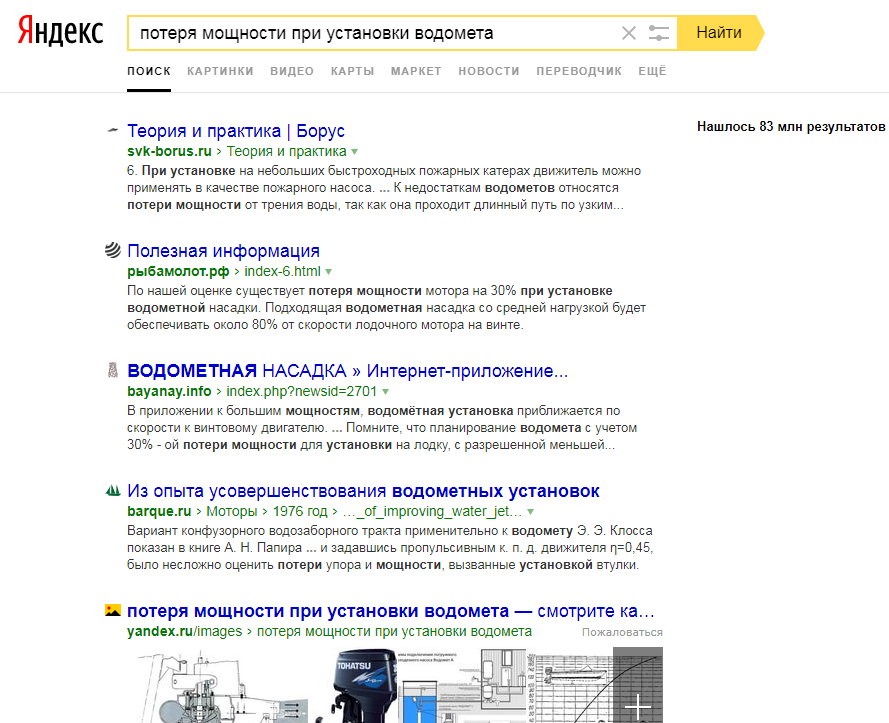Clear the search query with the X icon

[x=629, y=33]
